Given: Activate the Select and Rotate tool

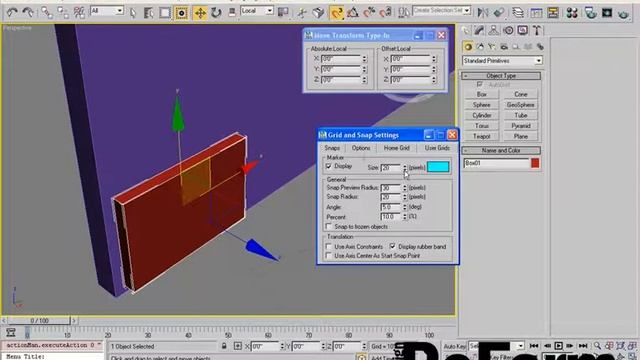Looking at the screenshot, I should pyautogui.click(x=216, y=13).
